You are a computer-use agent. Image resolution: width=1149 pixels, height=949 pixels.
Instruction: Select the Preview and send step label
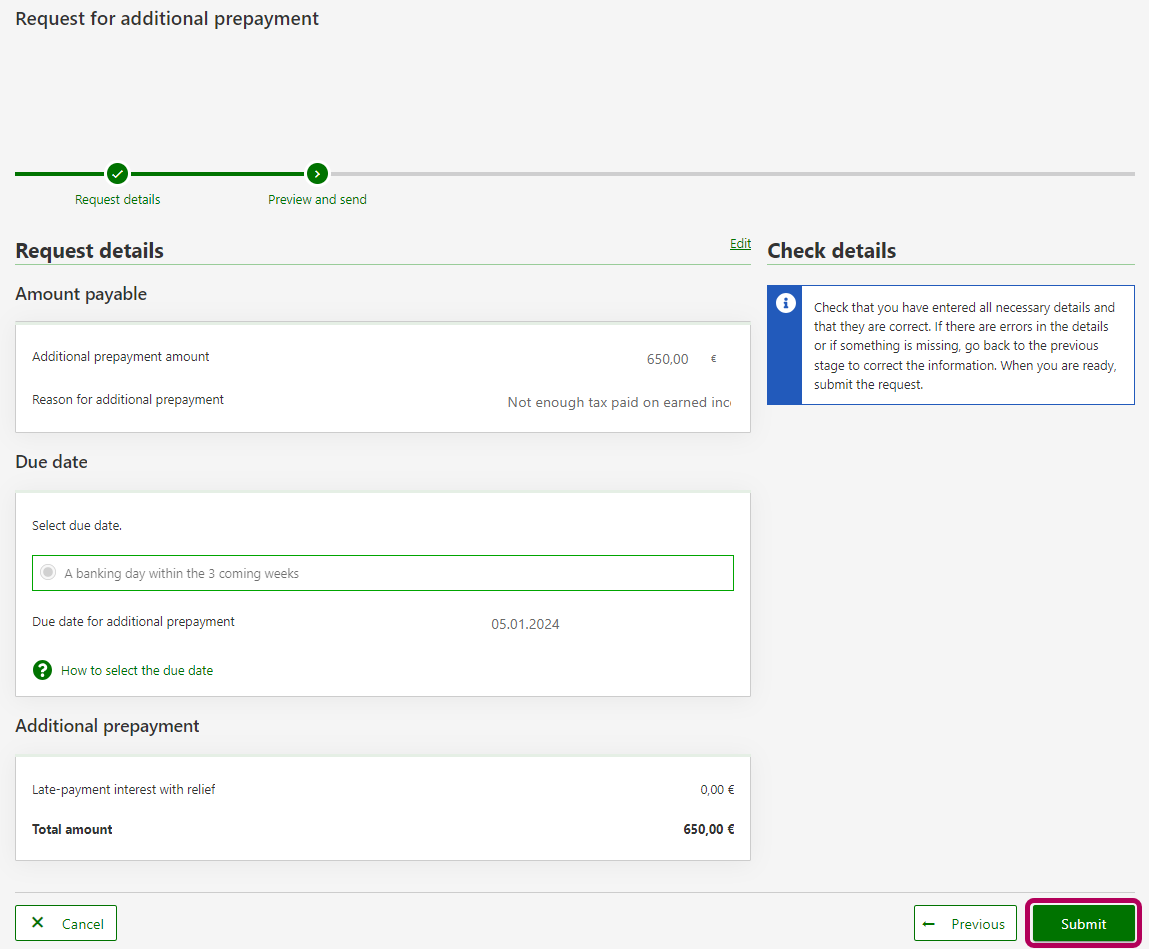point(317,200)
